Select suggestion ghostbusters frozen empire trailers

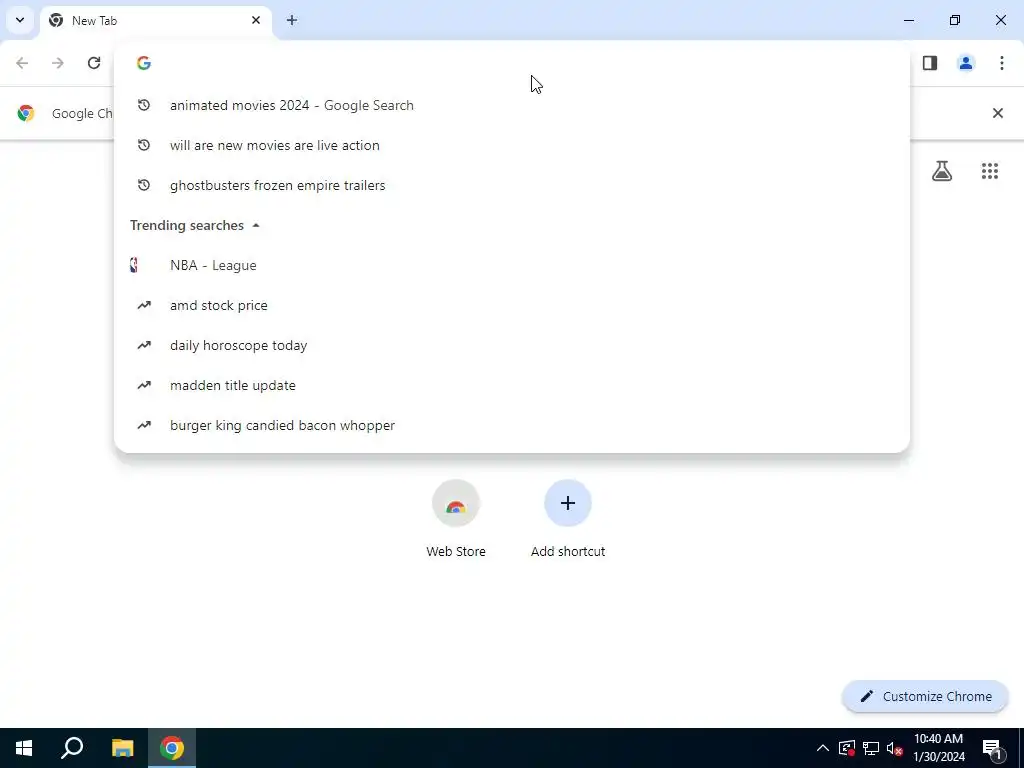[512, 185]
